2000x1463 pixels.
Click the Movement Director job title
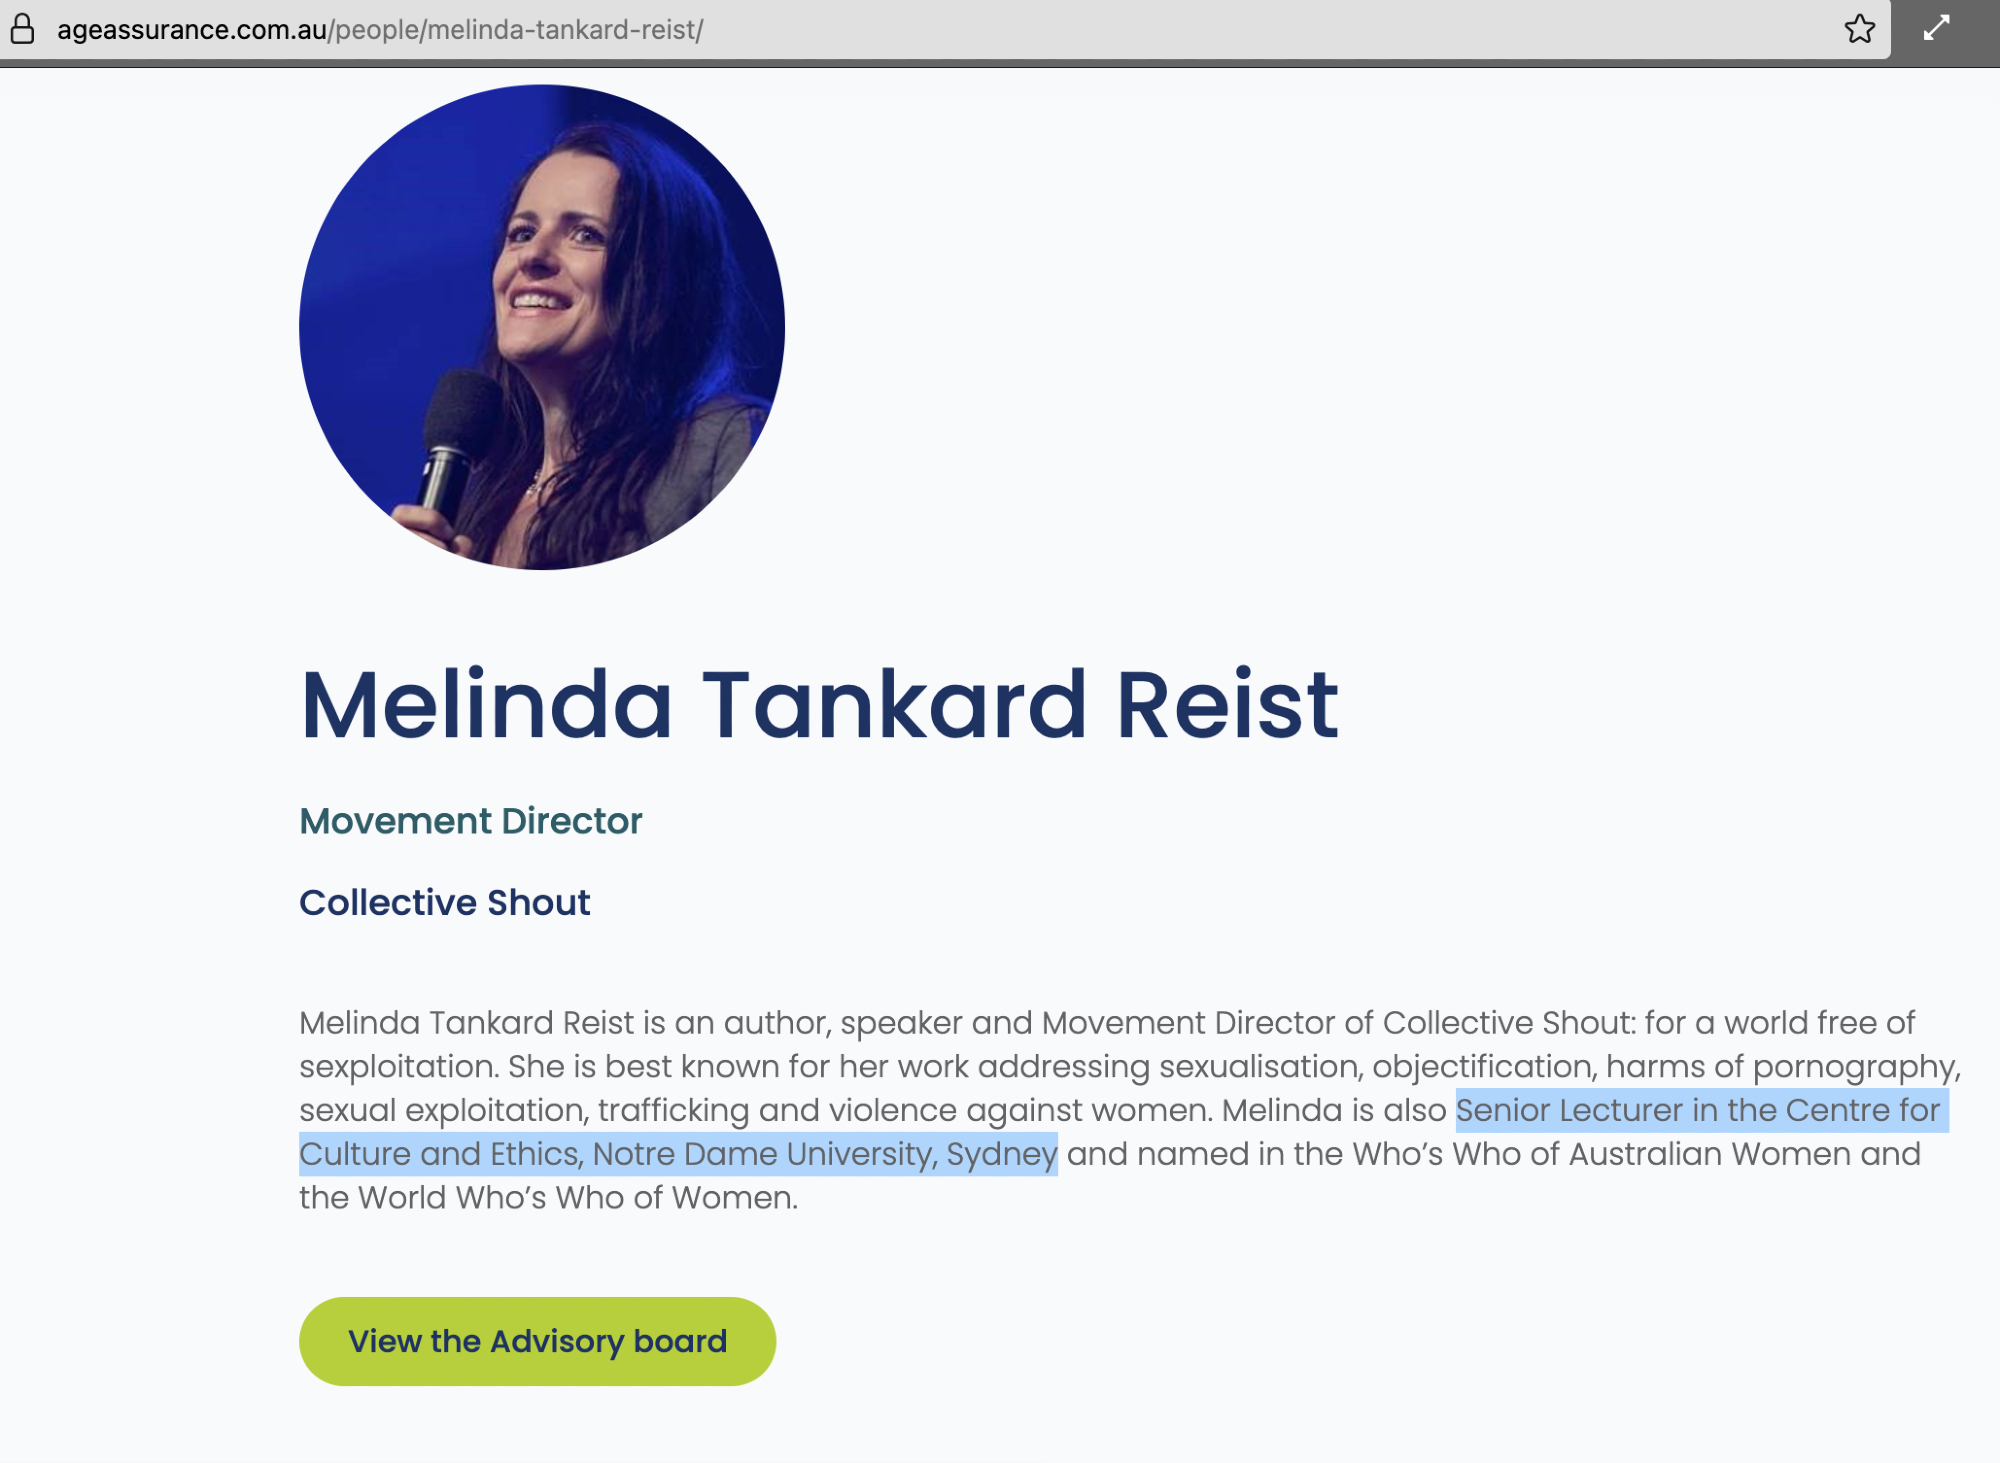[x=470, y=821]
